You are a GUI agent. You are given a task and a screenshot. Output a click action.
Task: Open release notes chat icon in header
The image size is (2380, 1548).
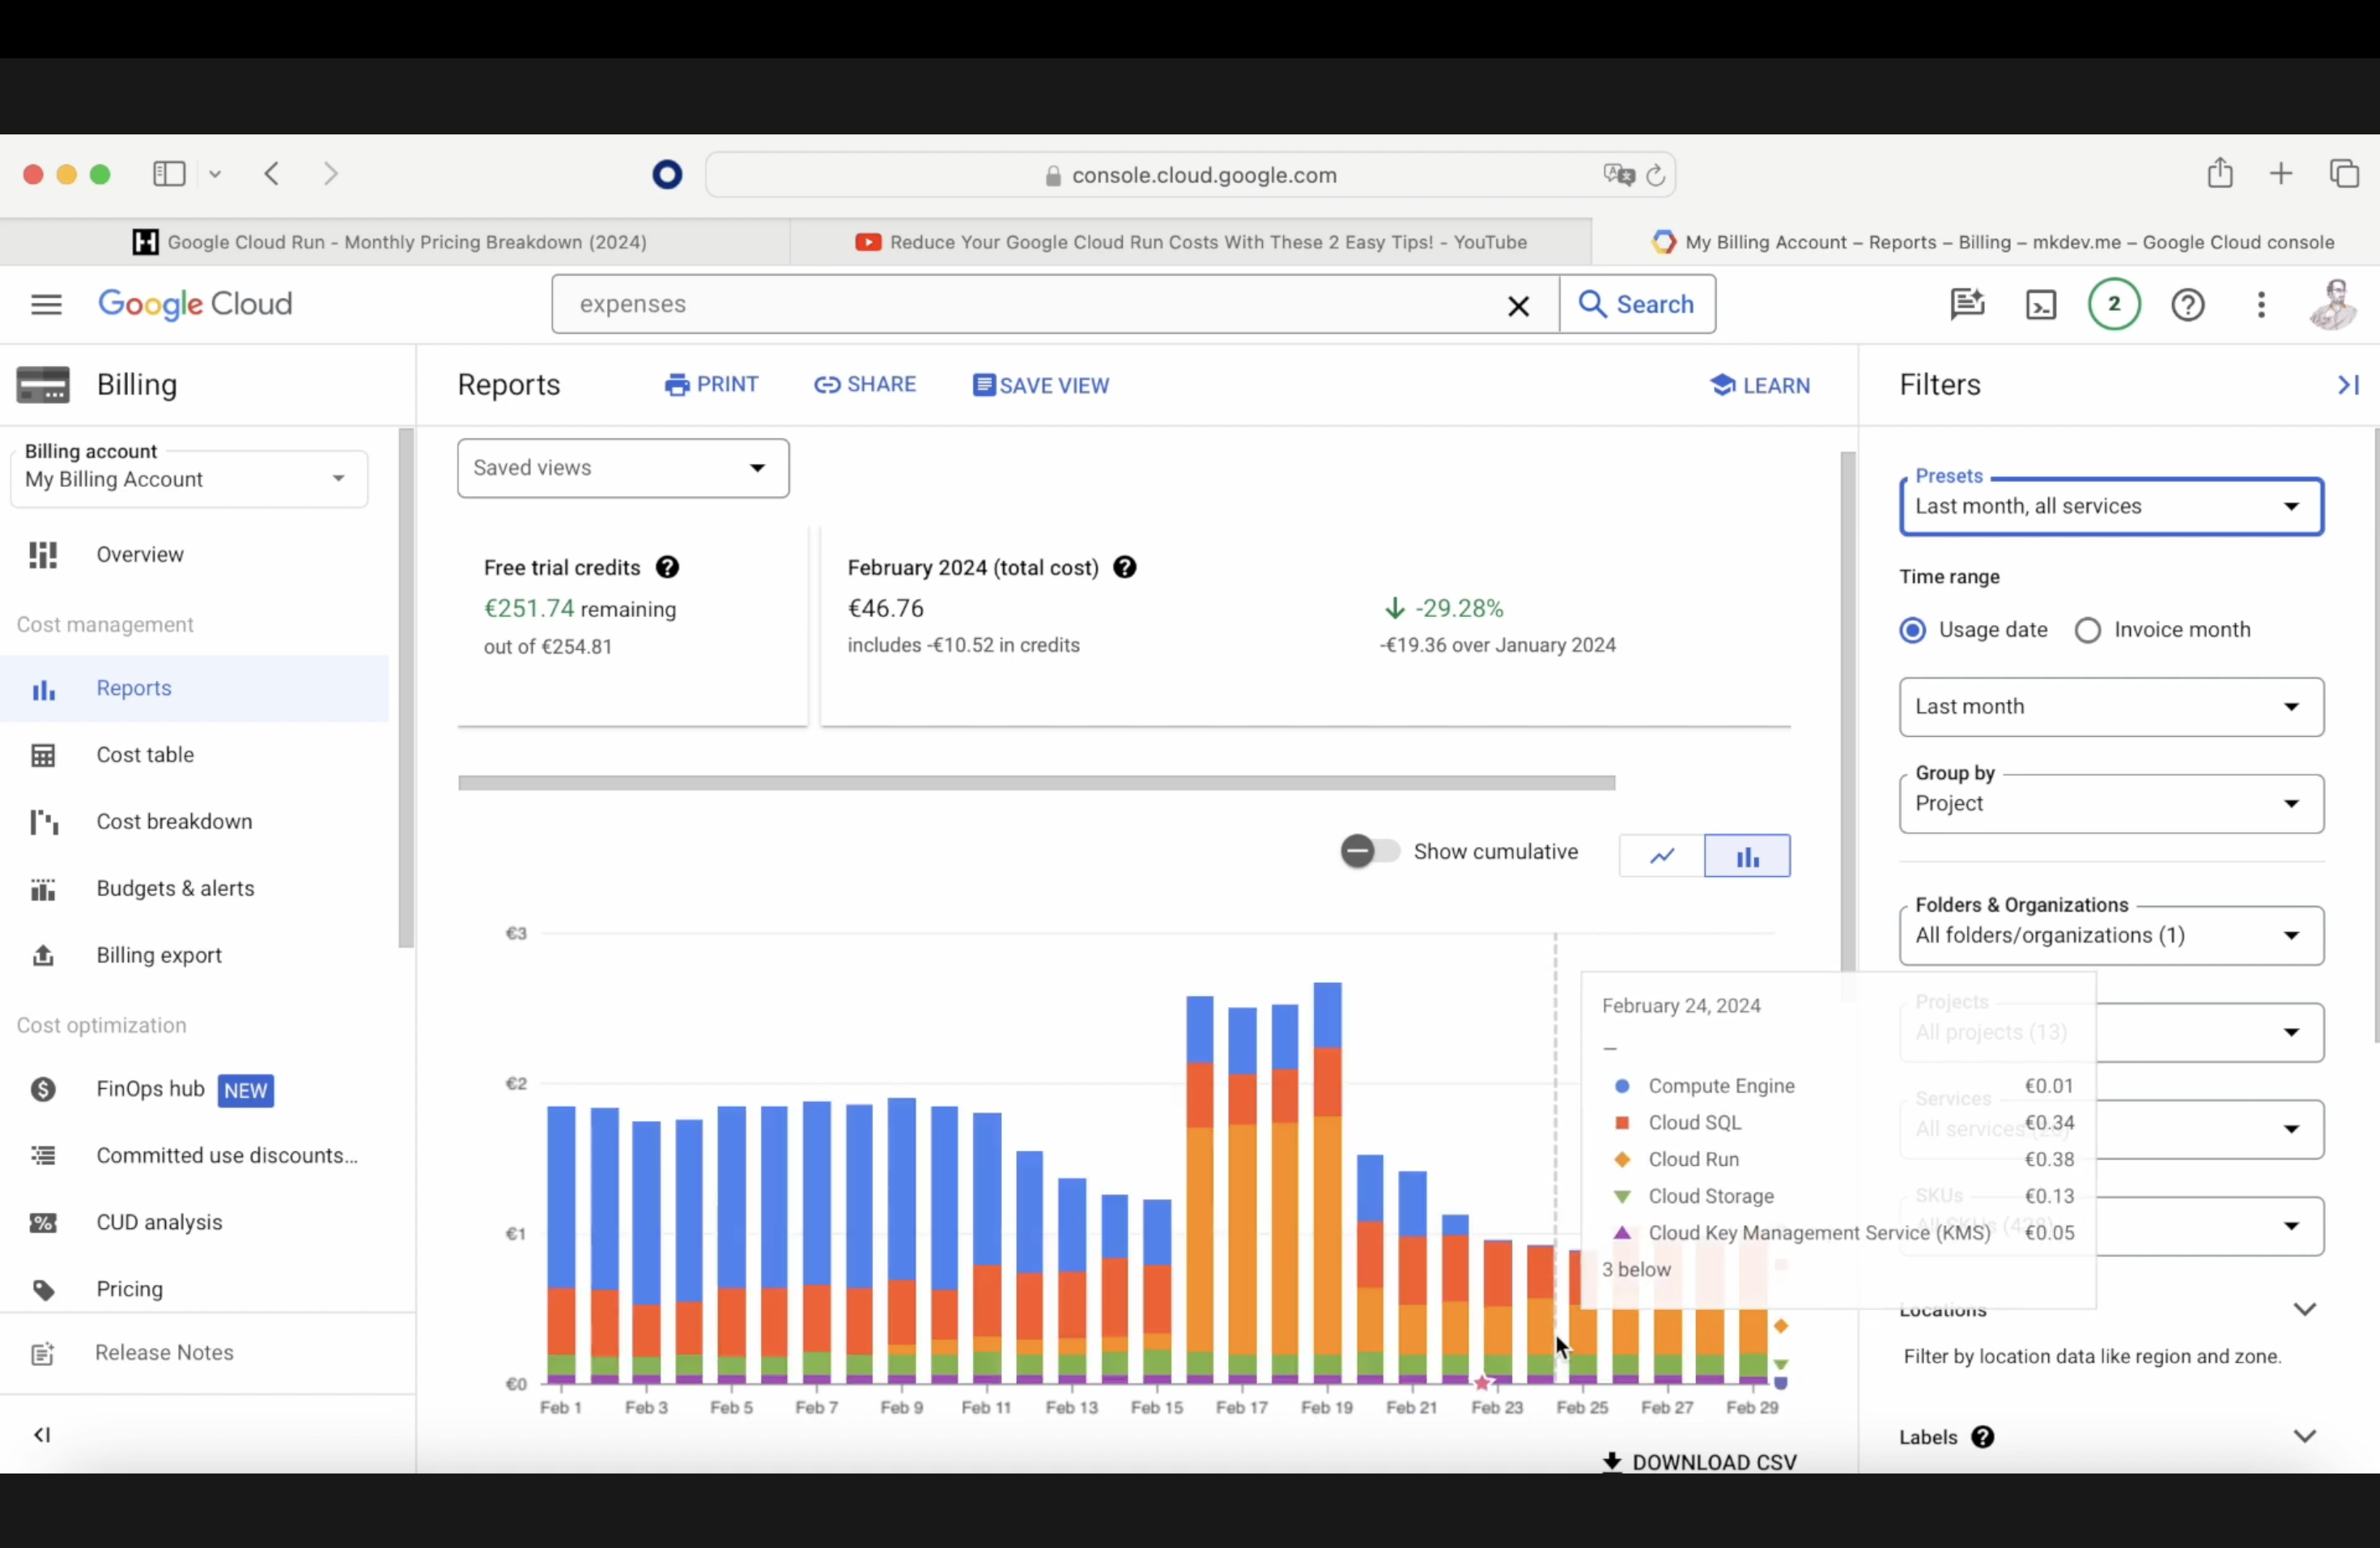point(1967,304)
